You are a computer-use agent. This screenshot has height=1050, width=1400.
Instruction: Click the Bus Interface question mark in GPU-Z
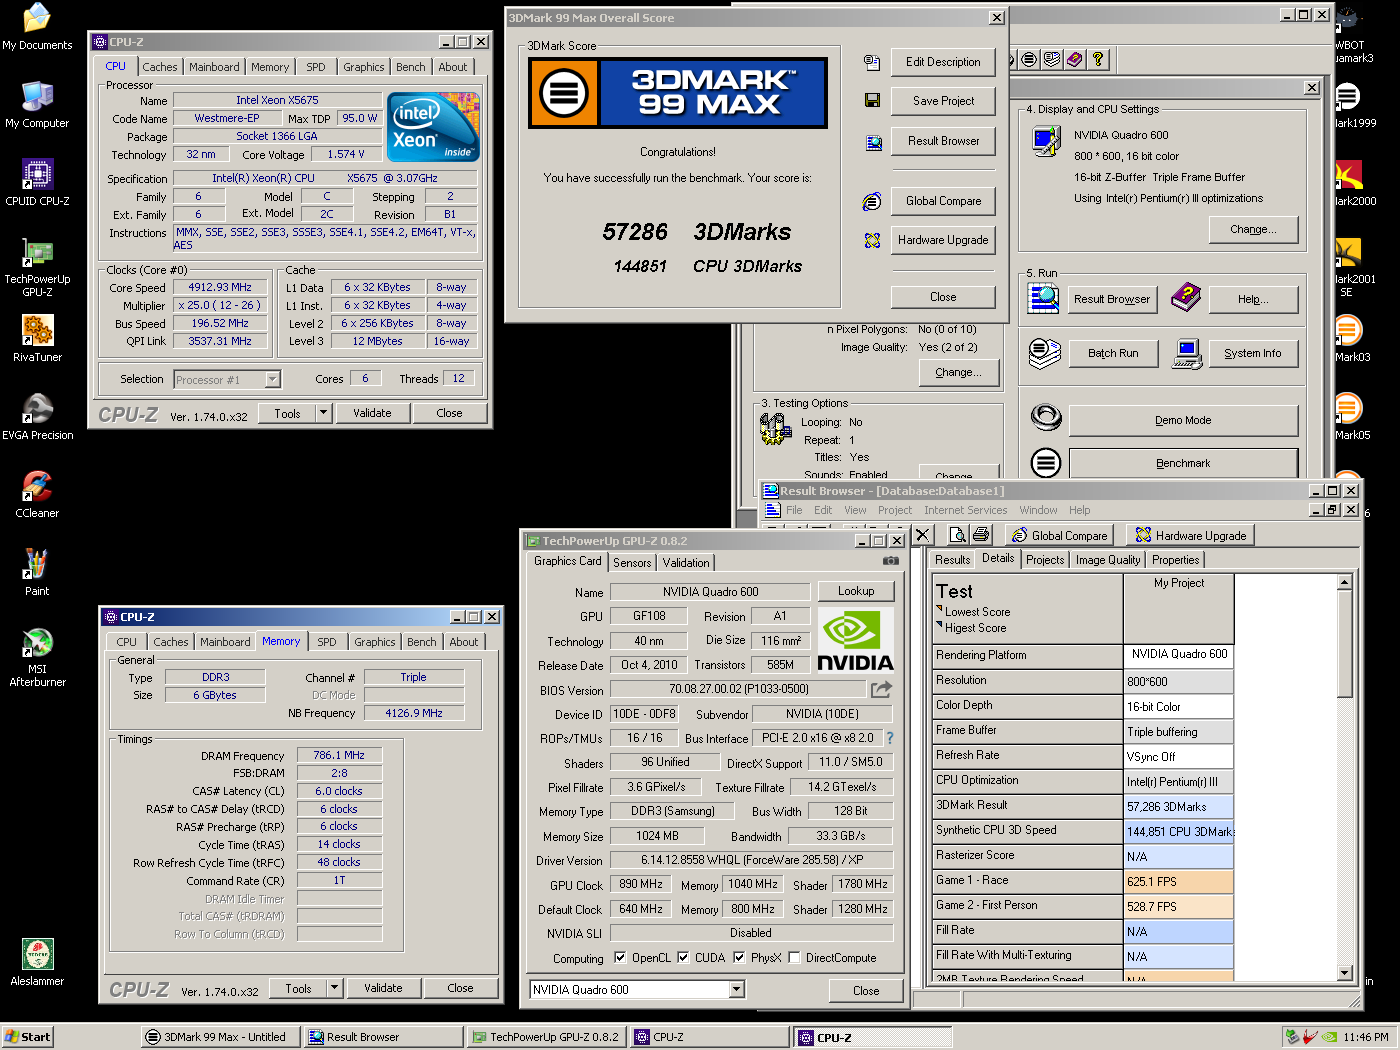pos(889,738)
